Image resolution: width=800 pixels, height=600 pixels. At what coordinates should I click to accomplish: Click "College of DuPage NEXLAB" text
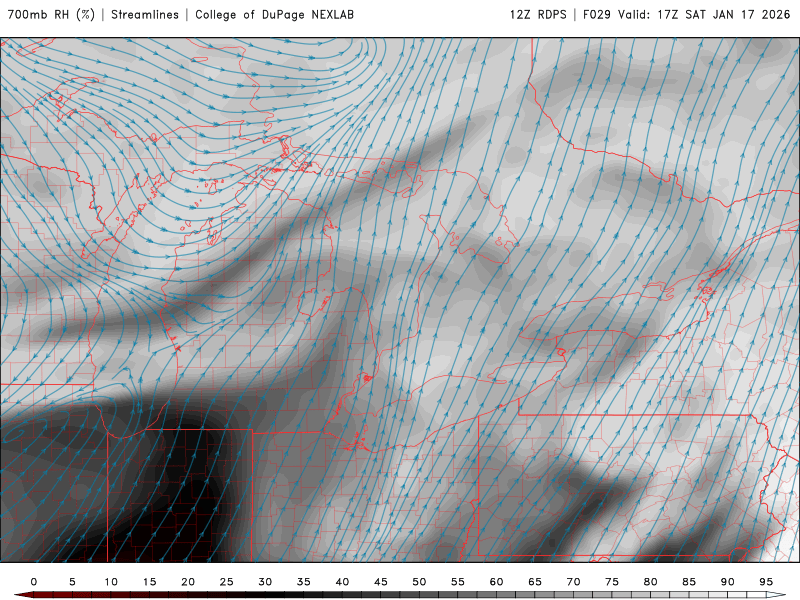[274, 14]
